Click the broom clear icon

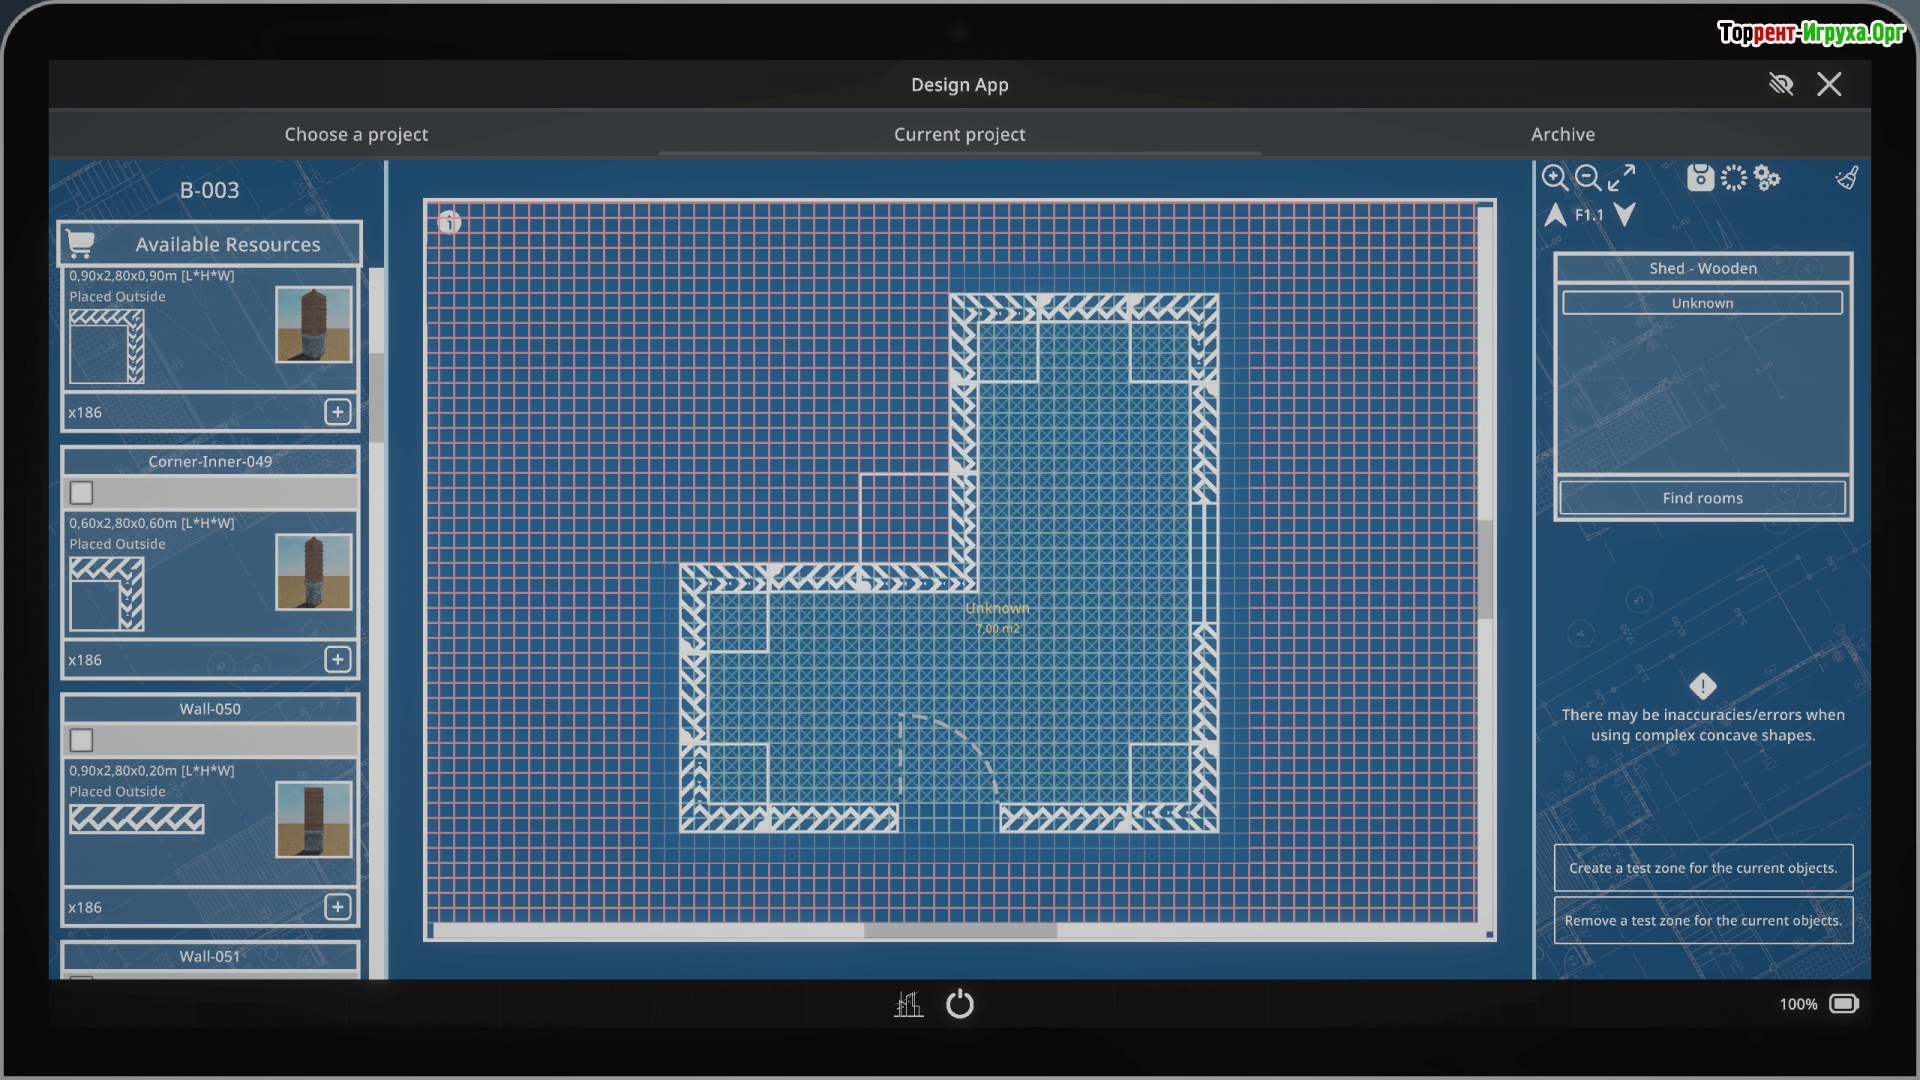(1846, 178)
